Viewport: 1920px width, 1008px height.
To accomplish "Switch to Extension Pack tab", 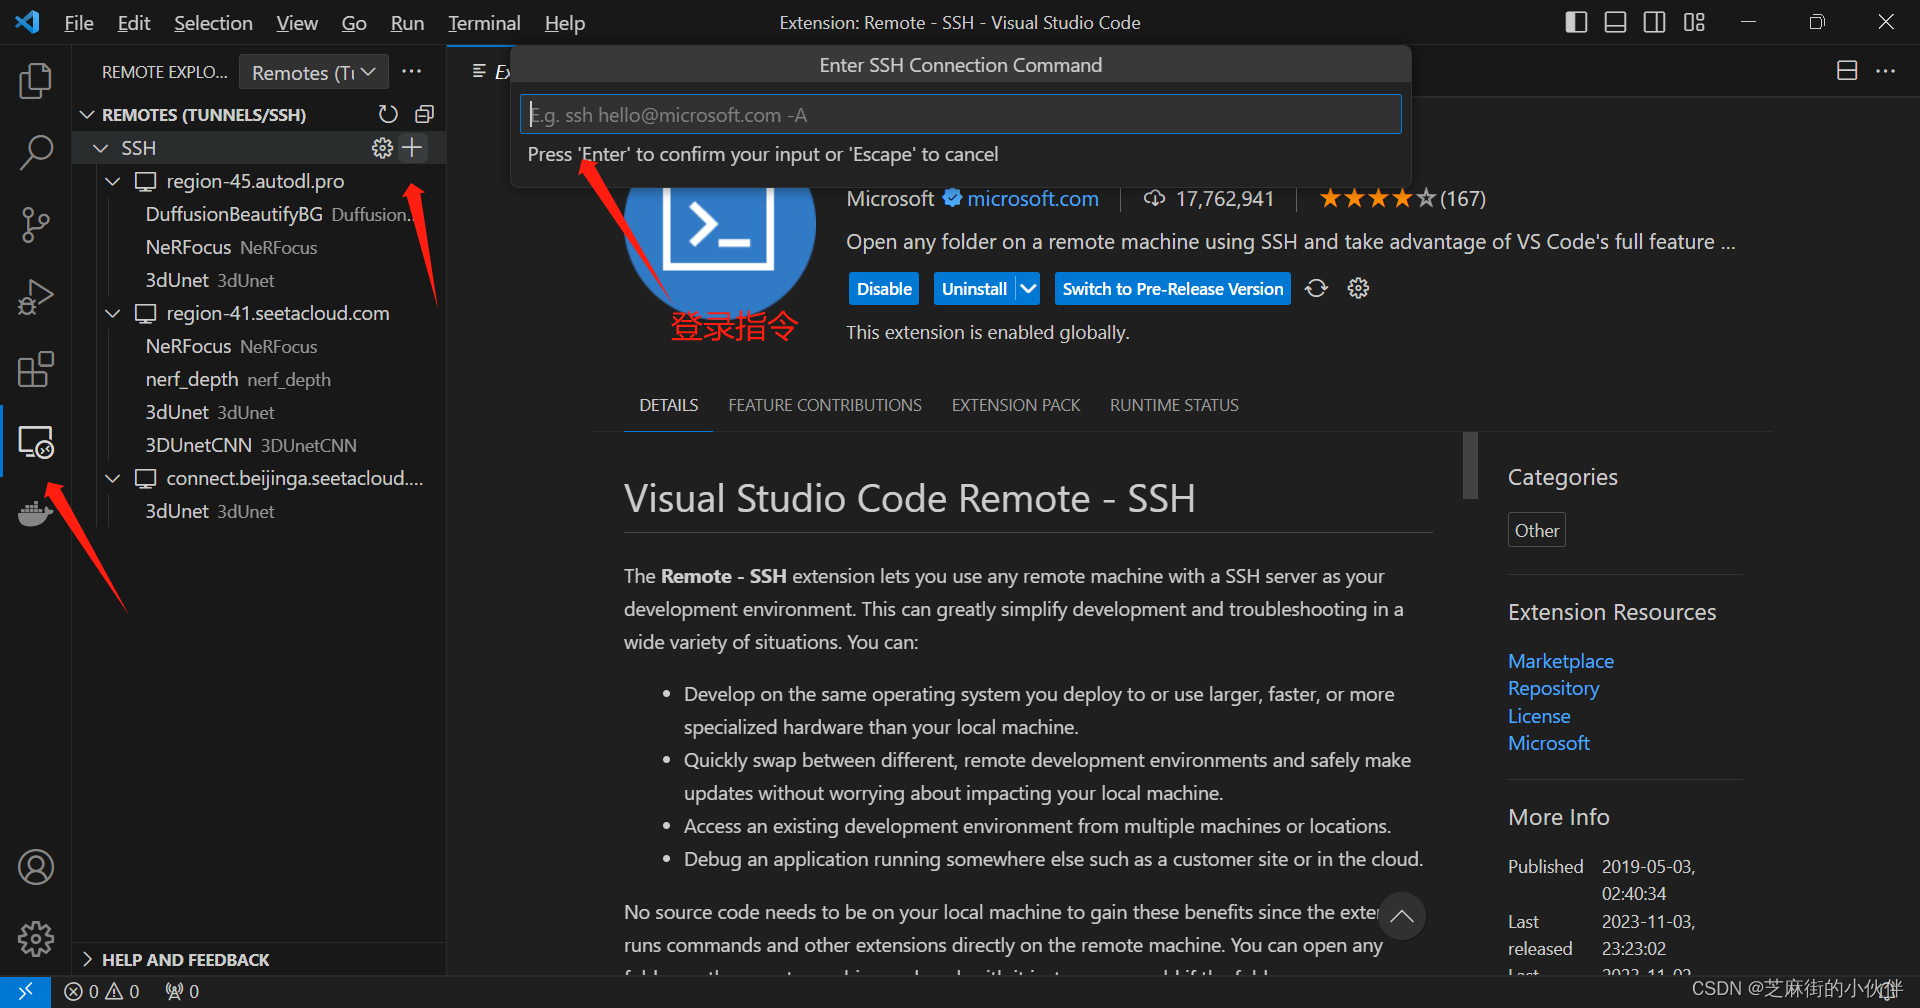I will tap(1016, 405).
